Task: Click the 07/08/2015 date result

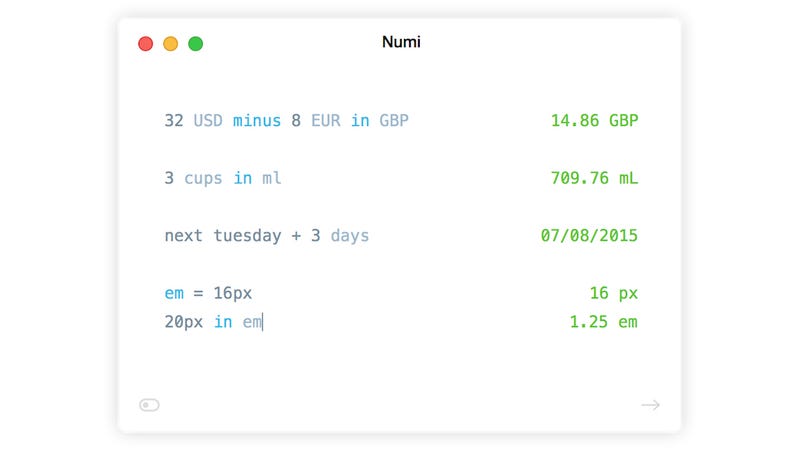Action: pyautogui.click(x=589, y=236)
